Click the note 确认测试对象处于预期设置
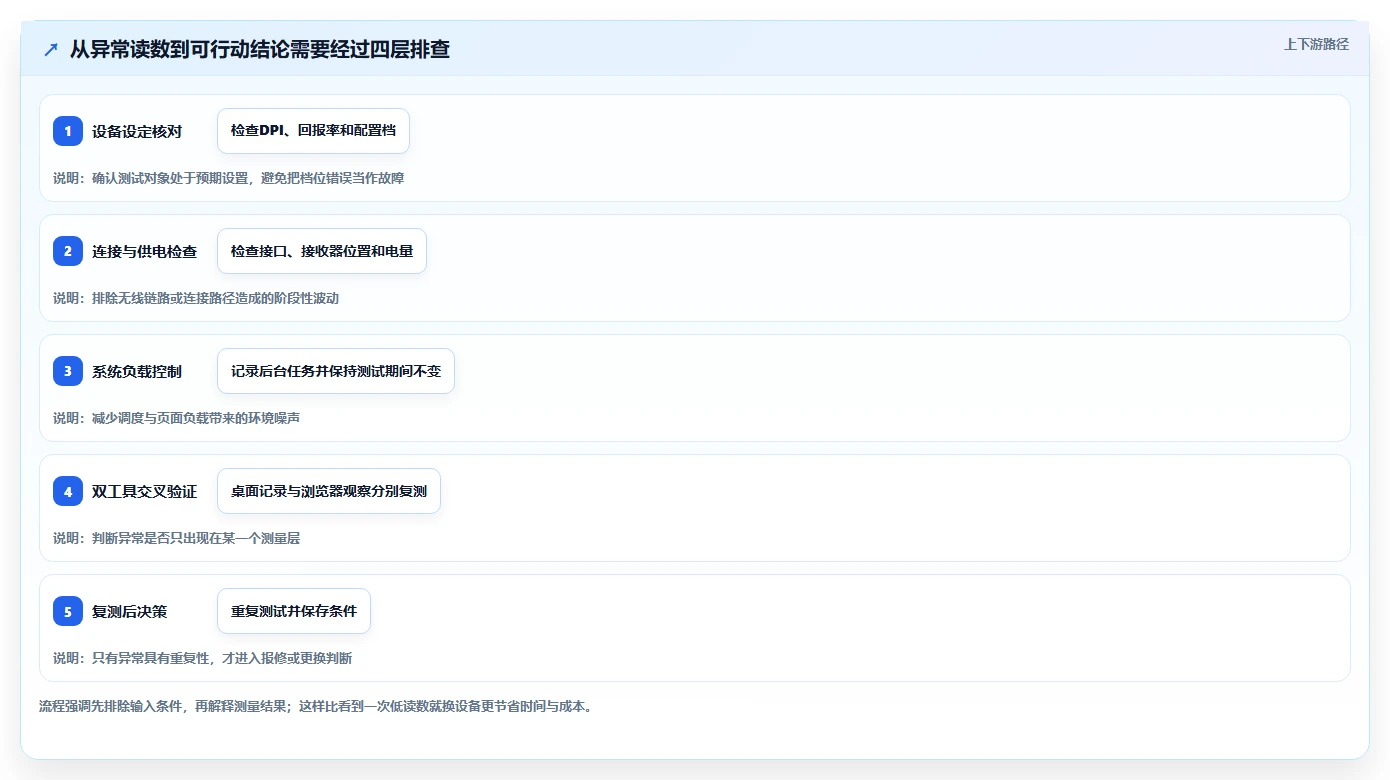 point(170,178)
